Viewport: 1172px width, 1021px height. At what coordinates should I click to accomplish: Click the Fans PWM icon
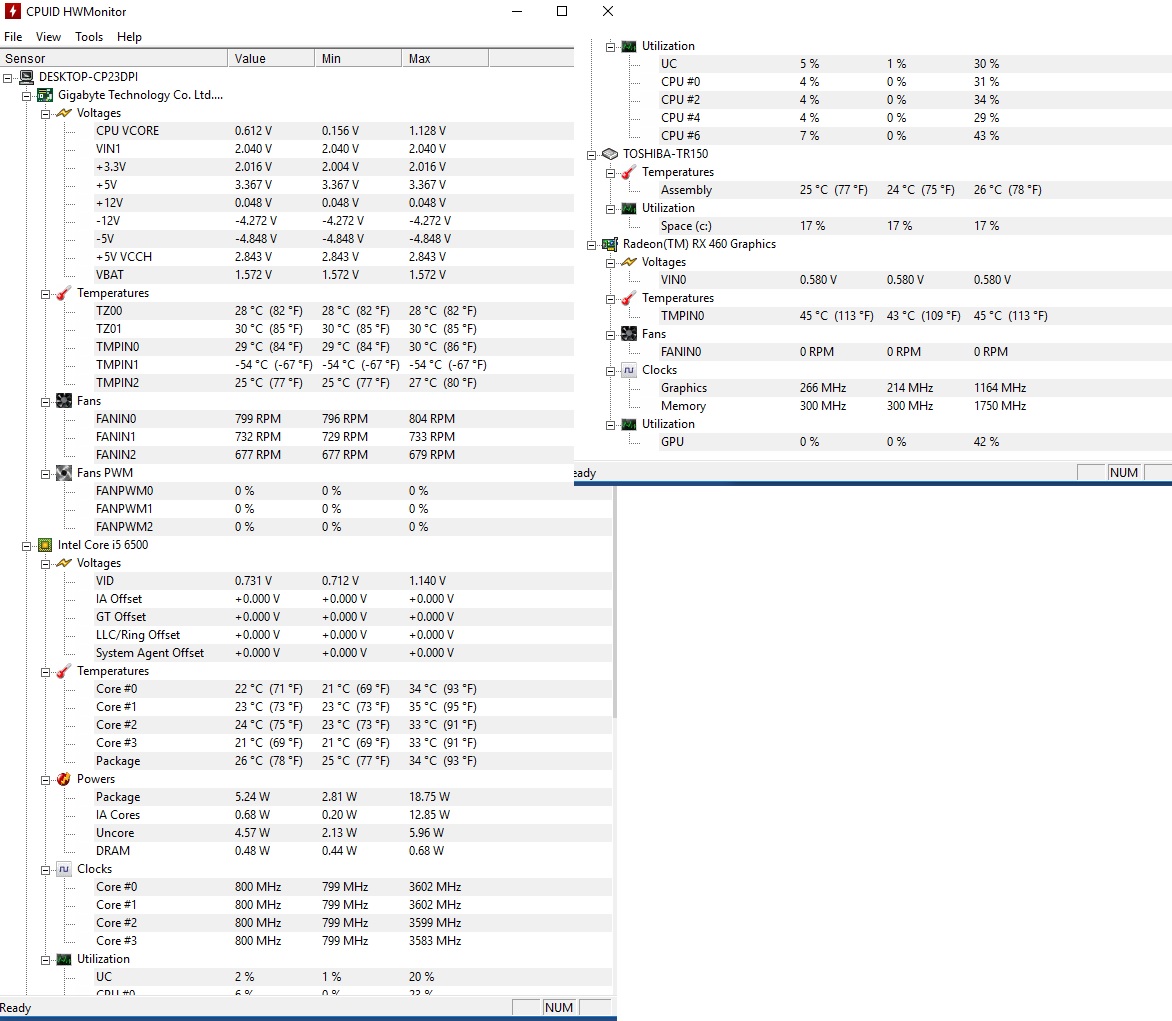tap(64, 473)
